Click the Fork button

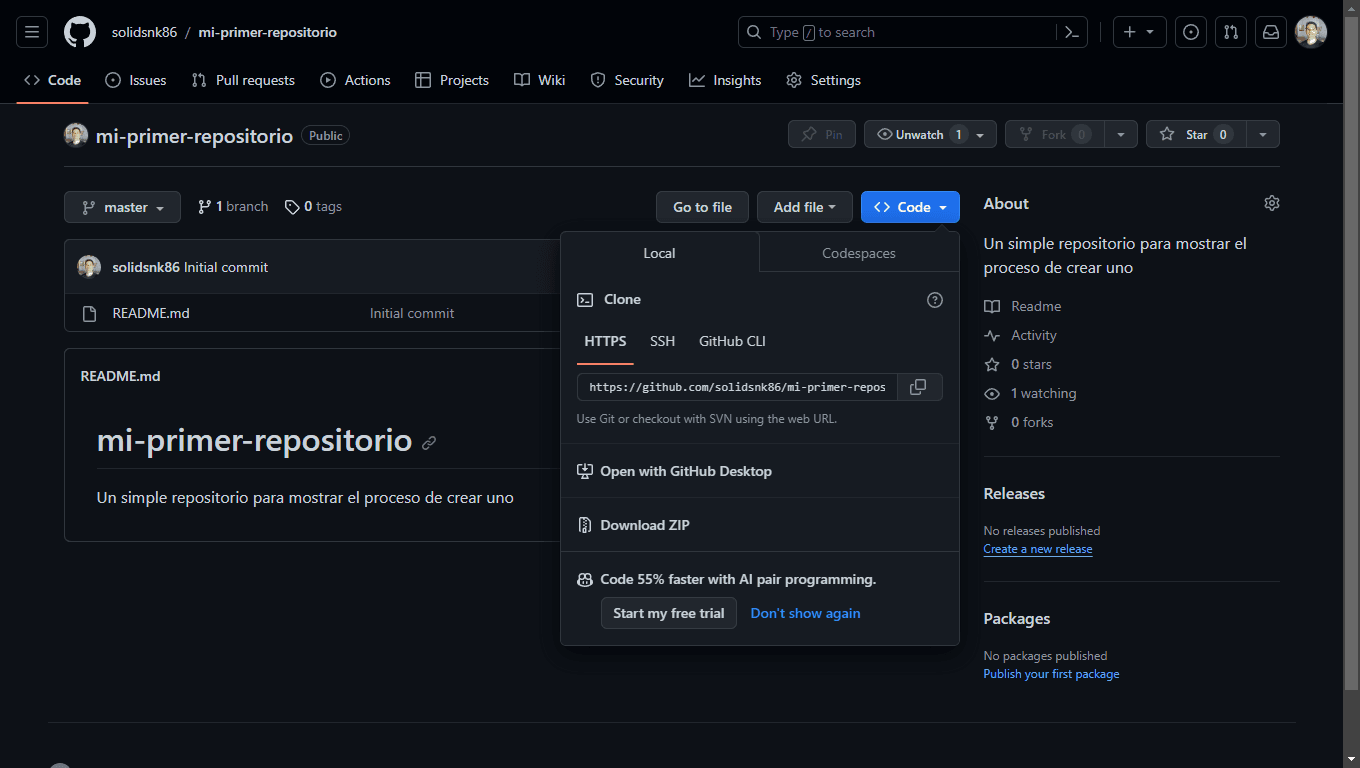(x=1054, y=135)
